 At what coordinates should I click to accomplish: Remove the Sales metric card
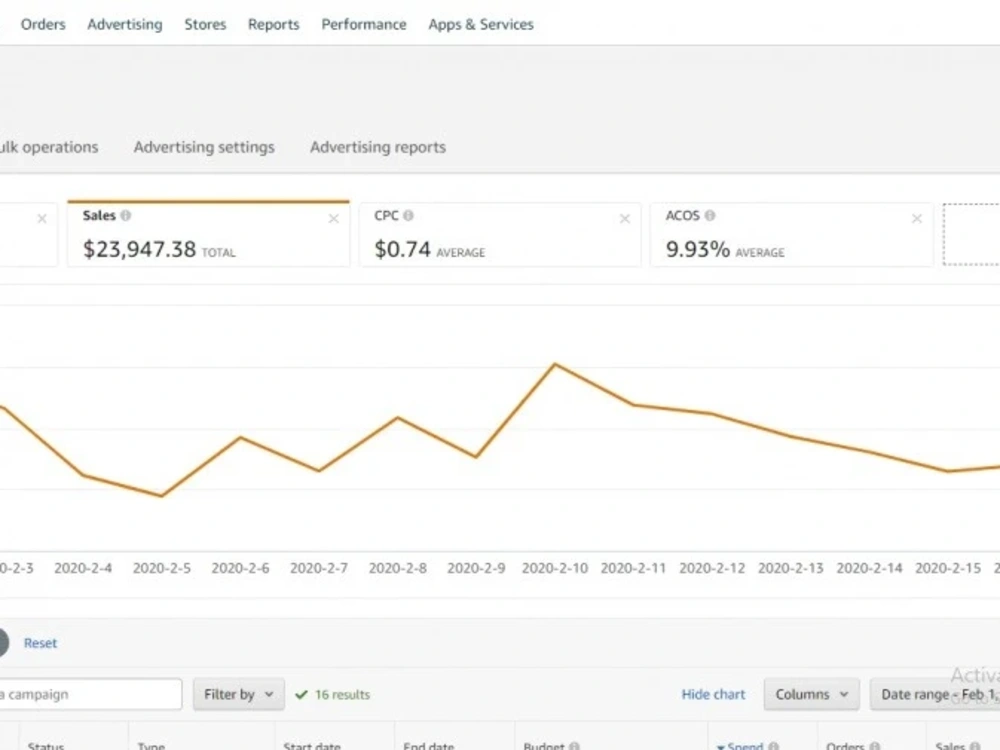coord(334,219)
